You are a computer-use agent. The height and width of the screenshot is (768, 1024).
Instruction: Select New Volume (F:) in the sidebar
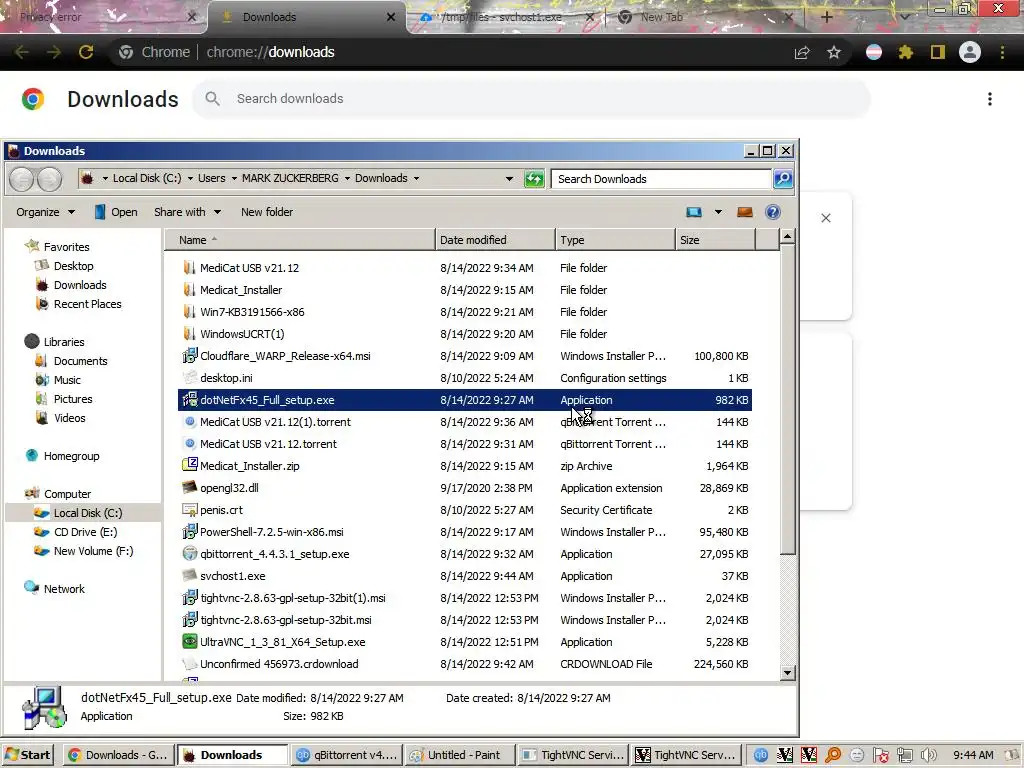click(x=93, y=551)
